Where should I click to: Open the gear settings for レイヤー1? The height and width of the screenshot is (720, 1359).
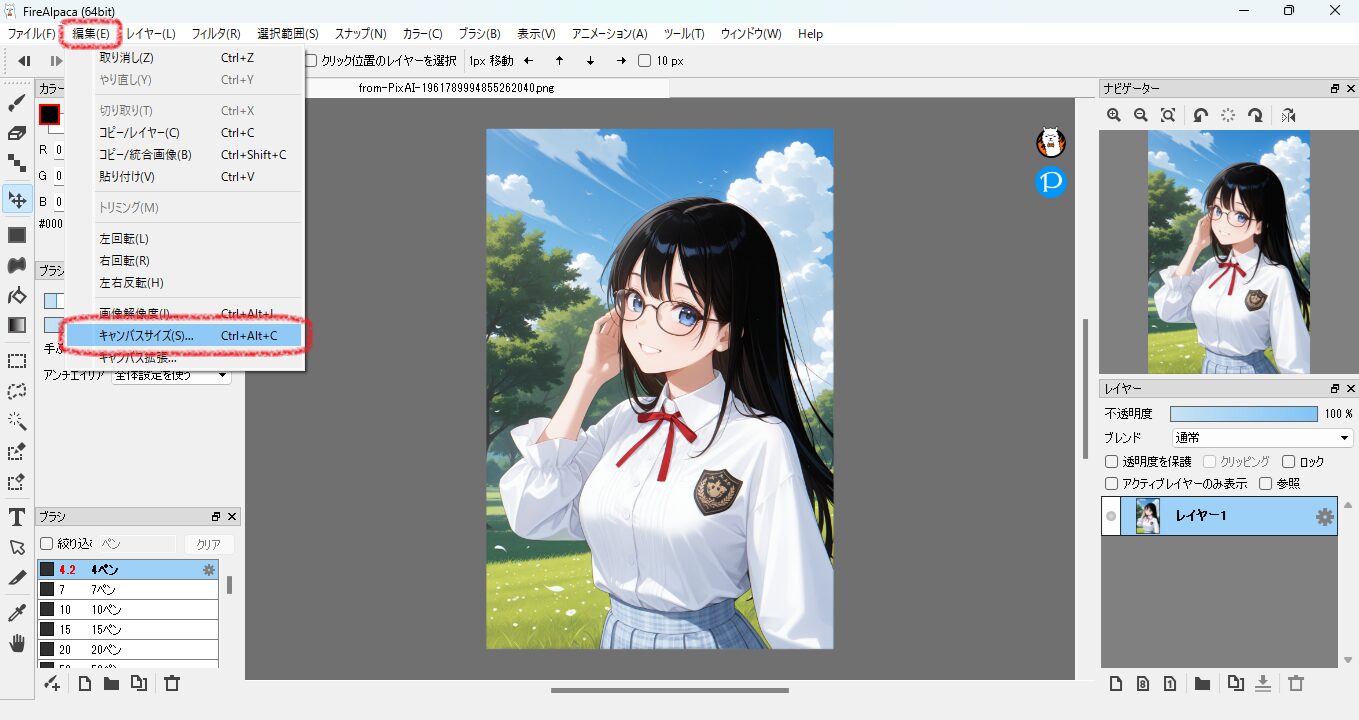click(1324, 517)
